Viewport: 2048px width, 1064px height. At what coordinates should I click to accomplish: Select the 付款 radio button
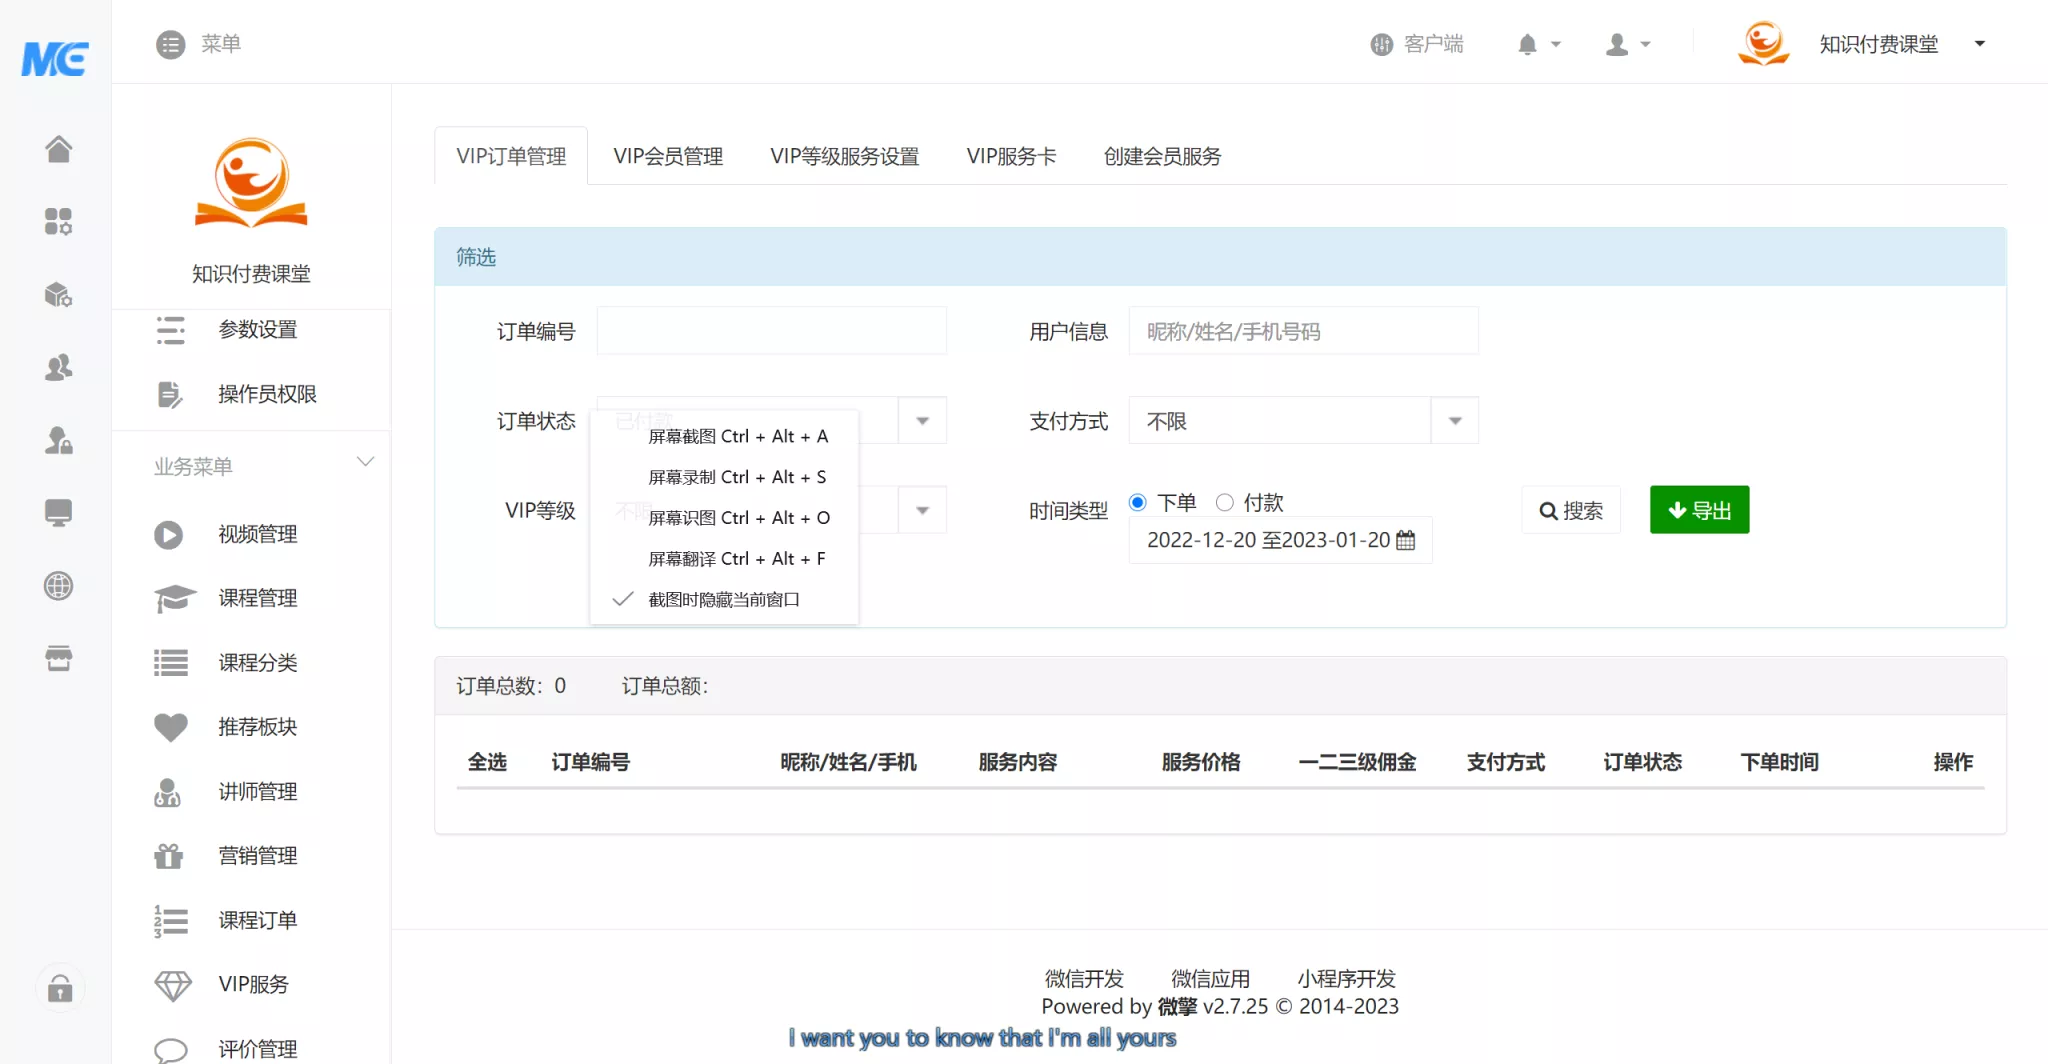tap(1224, 502)
